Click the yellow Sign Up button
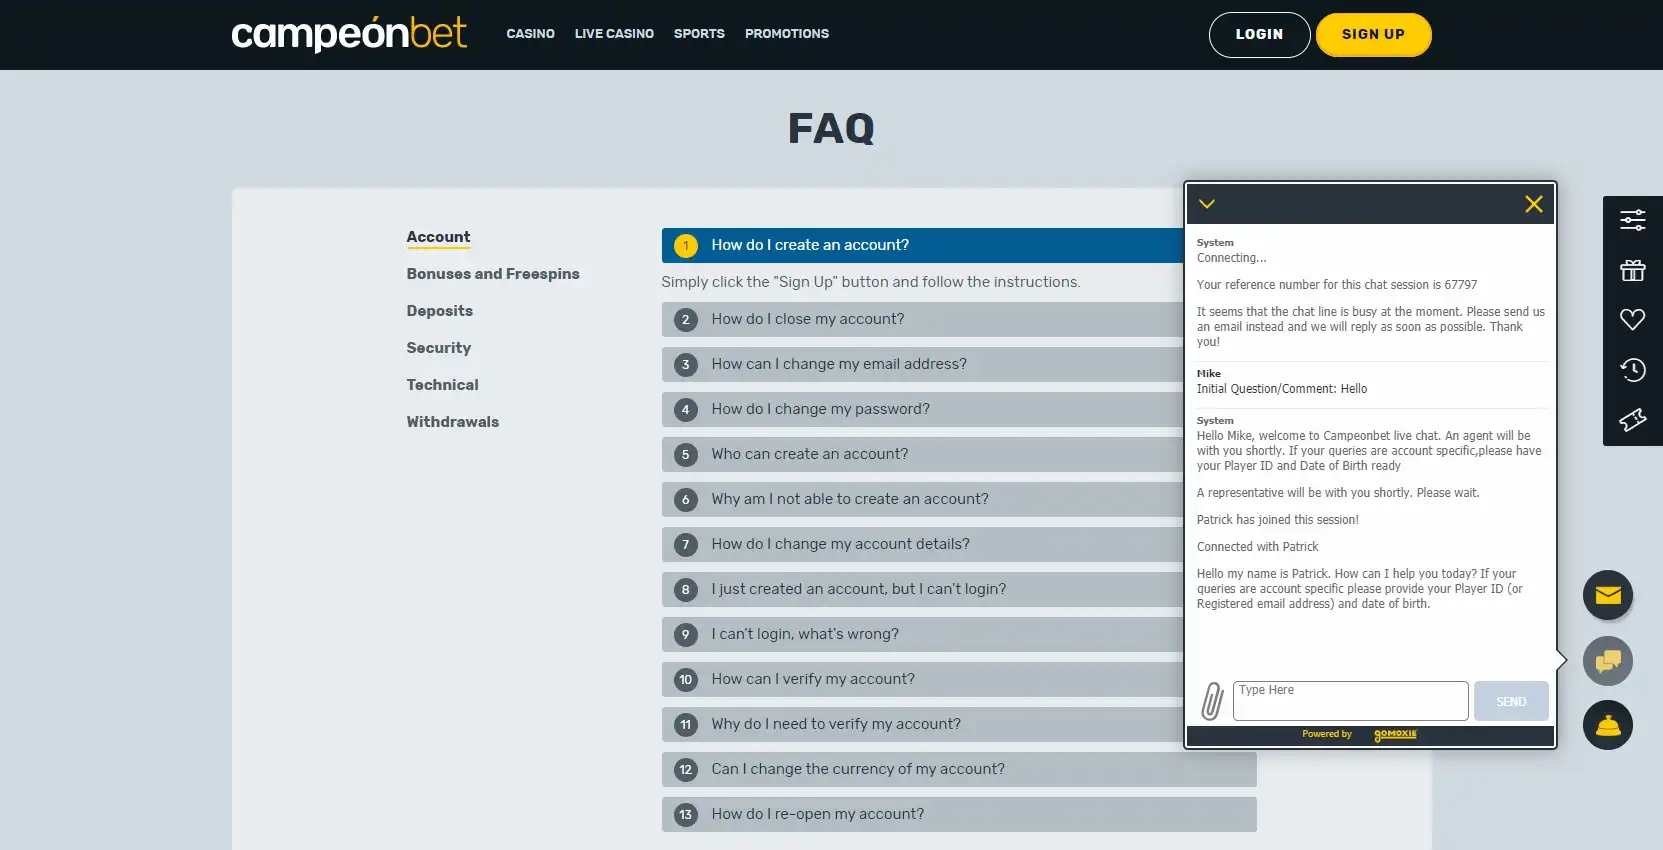The height and width of the screenshot is (850, 1663). [1373, 35]
